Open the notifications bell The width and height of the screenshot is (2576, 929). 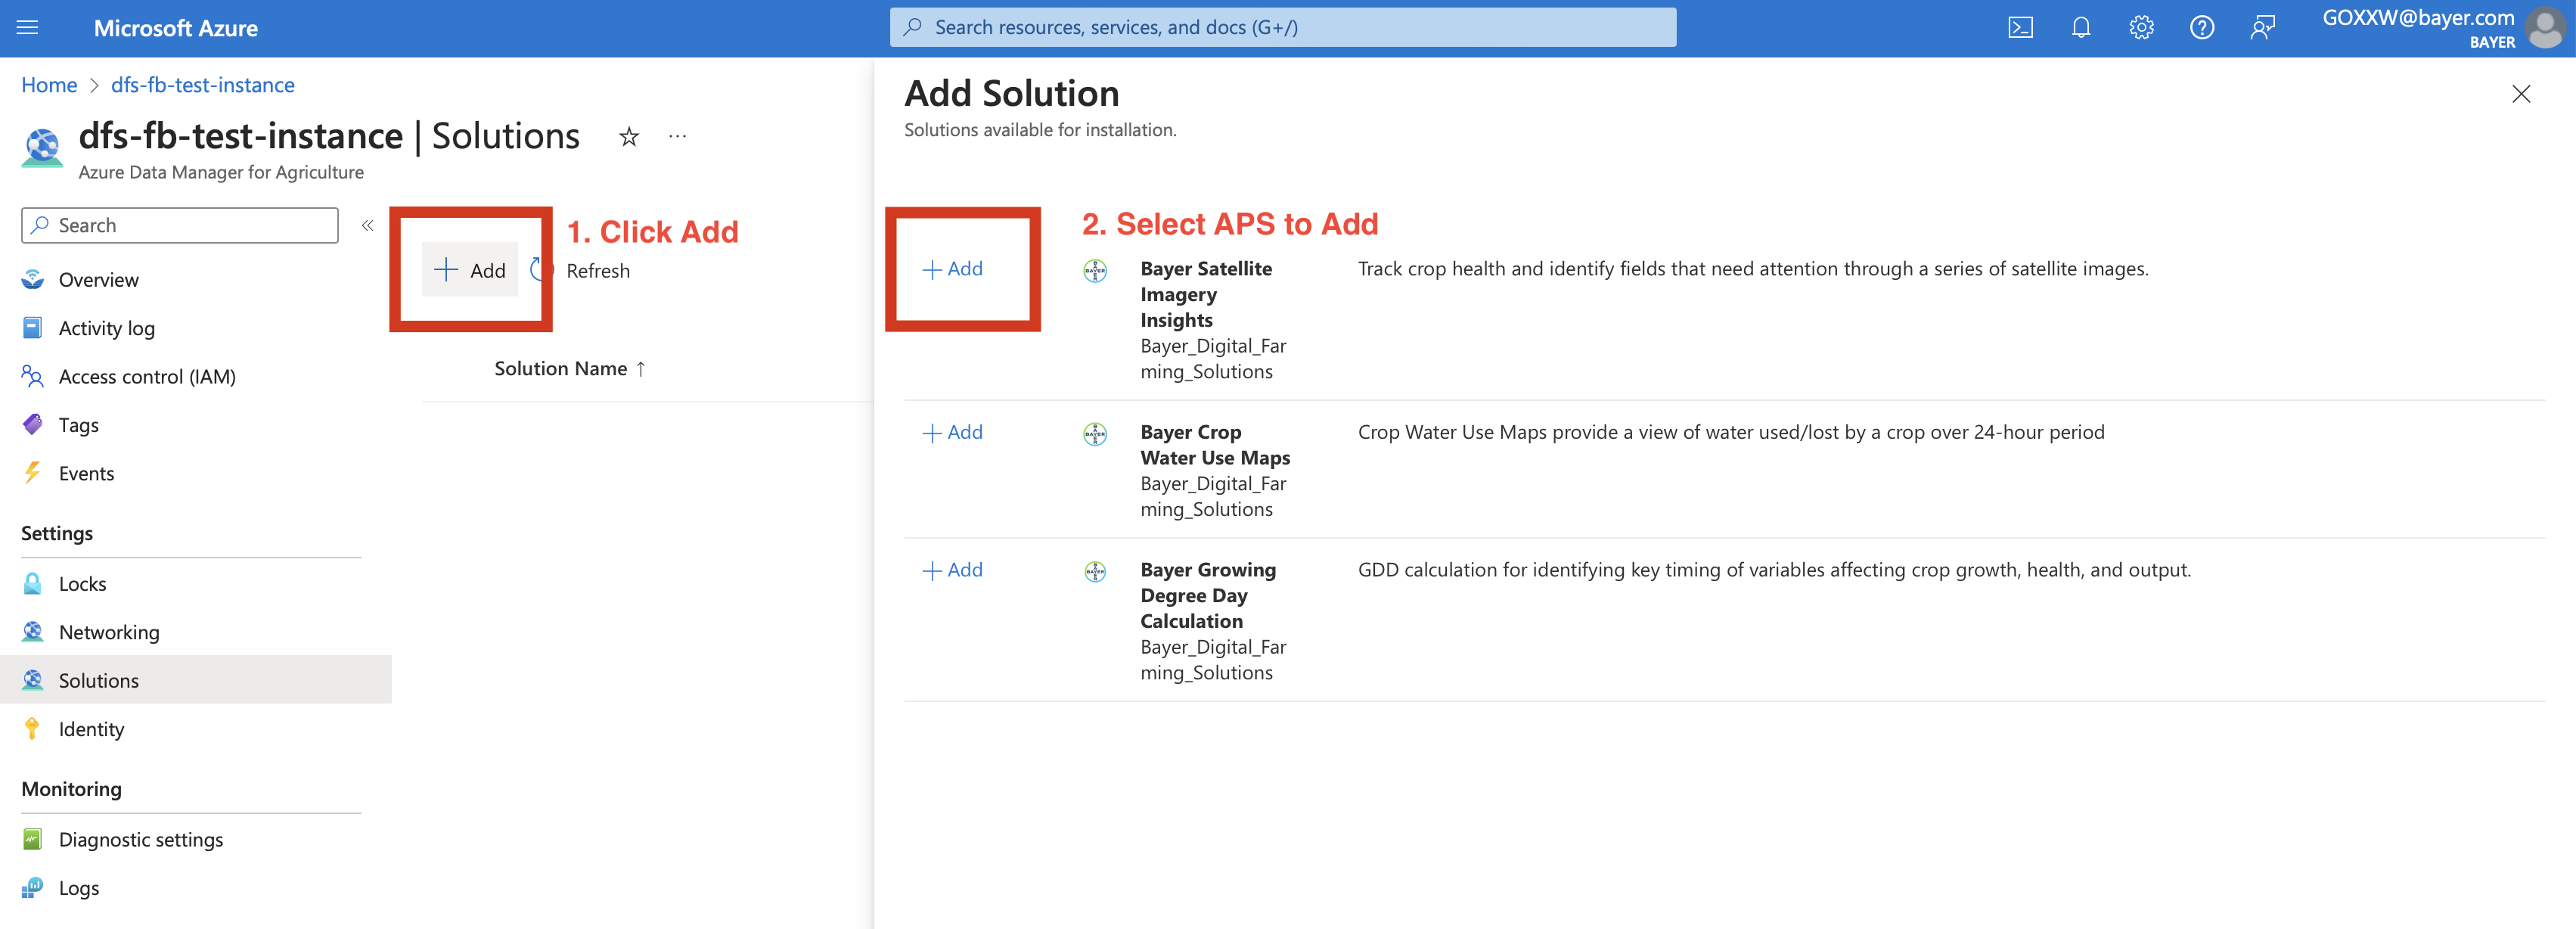[x=2081, y=28]
